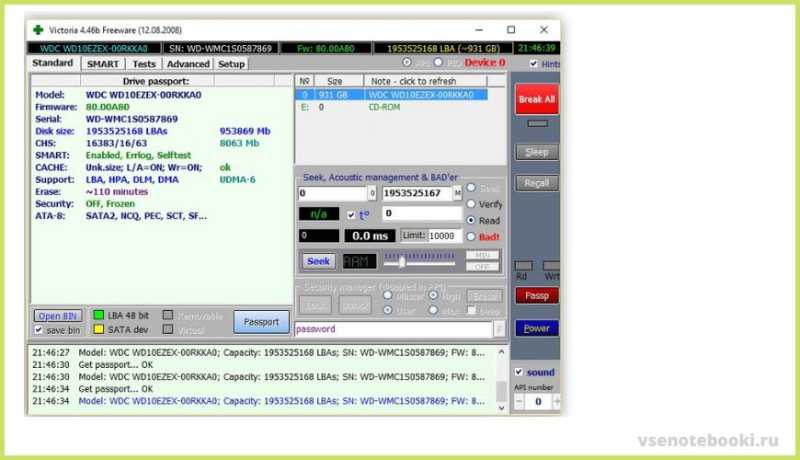
Task: Click the yellow SATA dev indicator
Action: pyautogui.click(x=98, y=329)
